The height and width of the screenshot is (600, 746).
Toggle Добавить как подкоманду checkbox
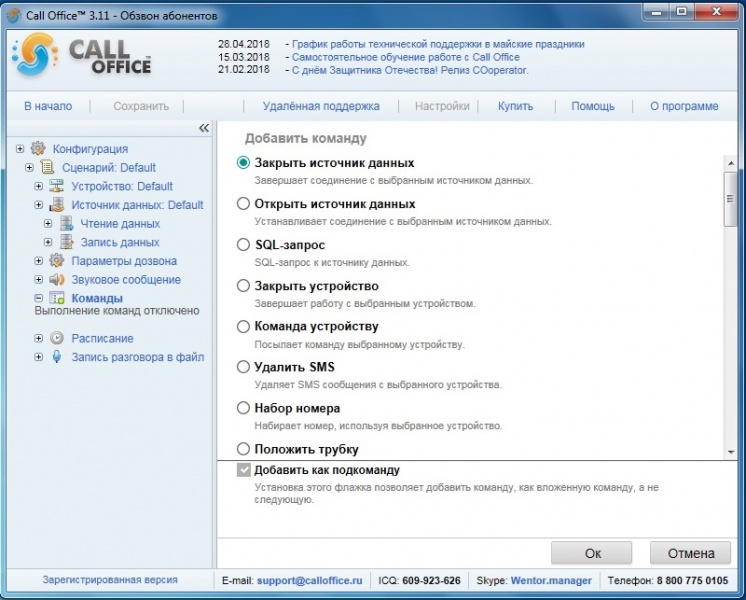244,470
